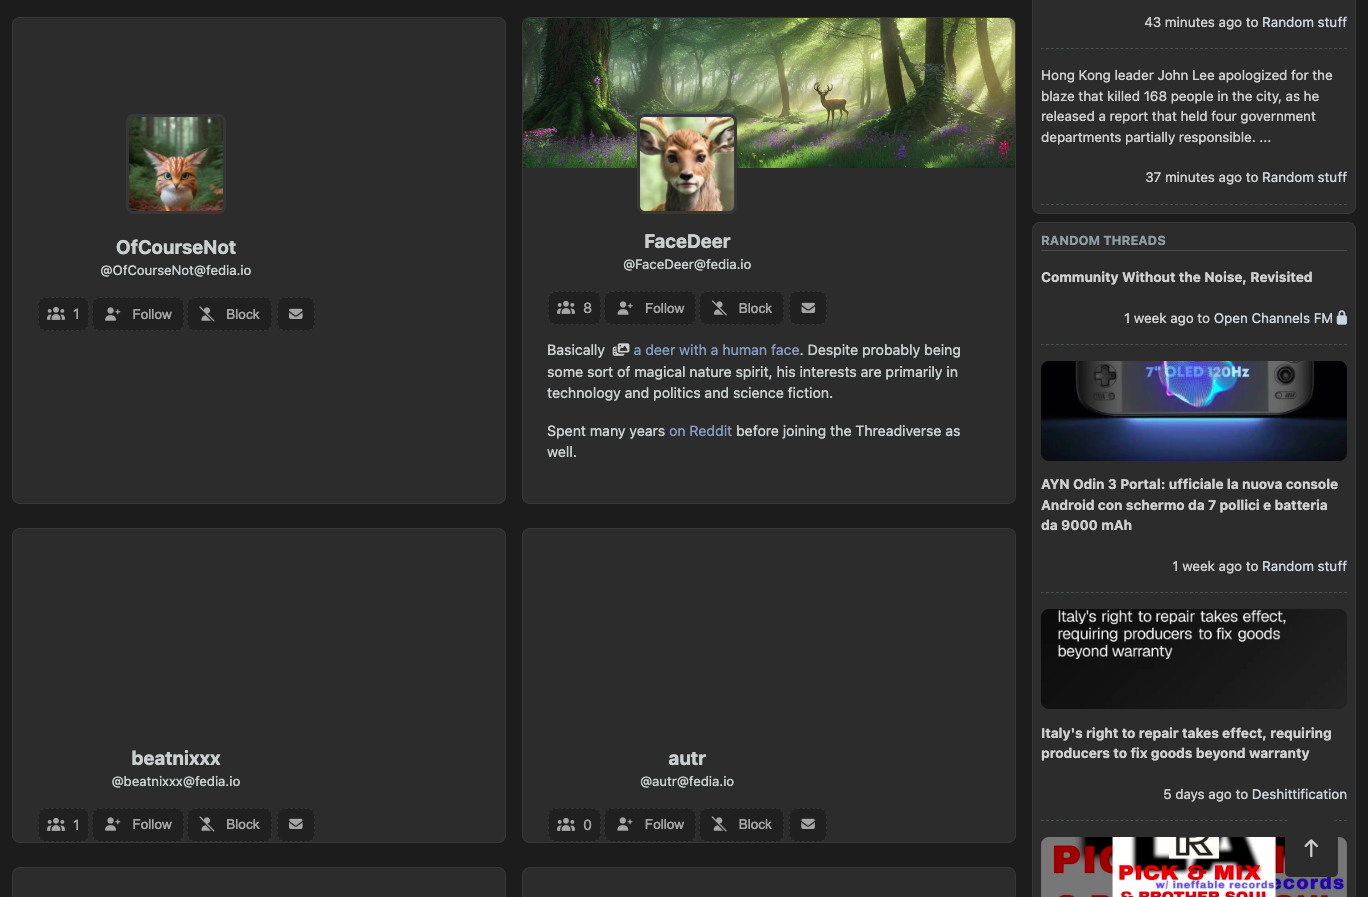The width and height of the screenshot is (1368, 897).
Task: Block the FaceDeer user
Action: point(742,308)
